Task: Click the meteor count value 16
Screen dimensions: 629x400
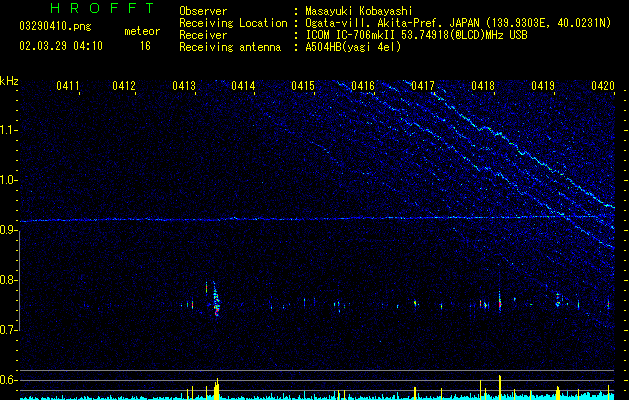Action: click(x=145, y=46)
